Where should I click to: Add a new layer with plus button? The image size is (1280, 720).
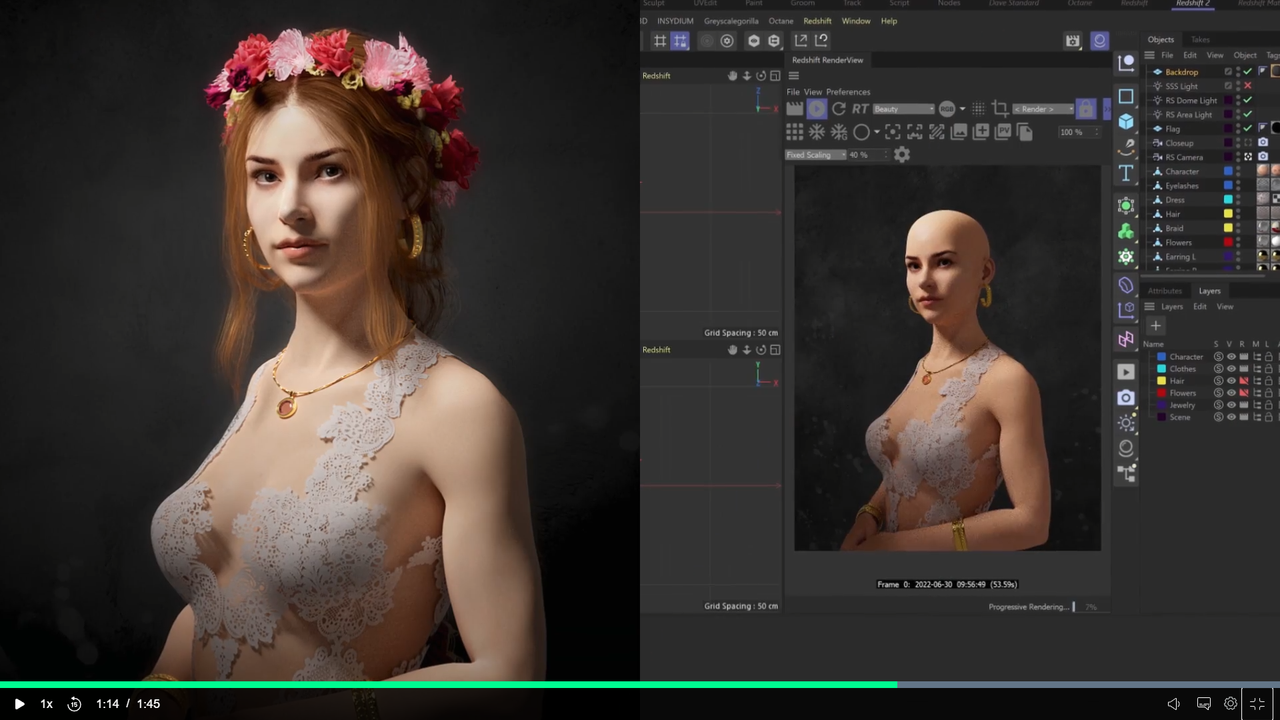click(x=1155, y=326)
